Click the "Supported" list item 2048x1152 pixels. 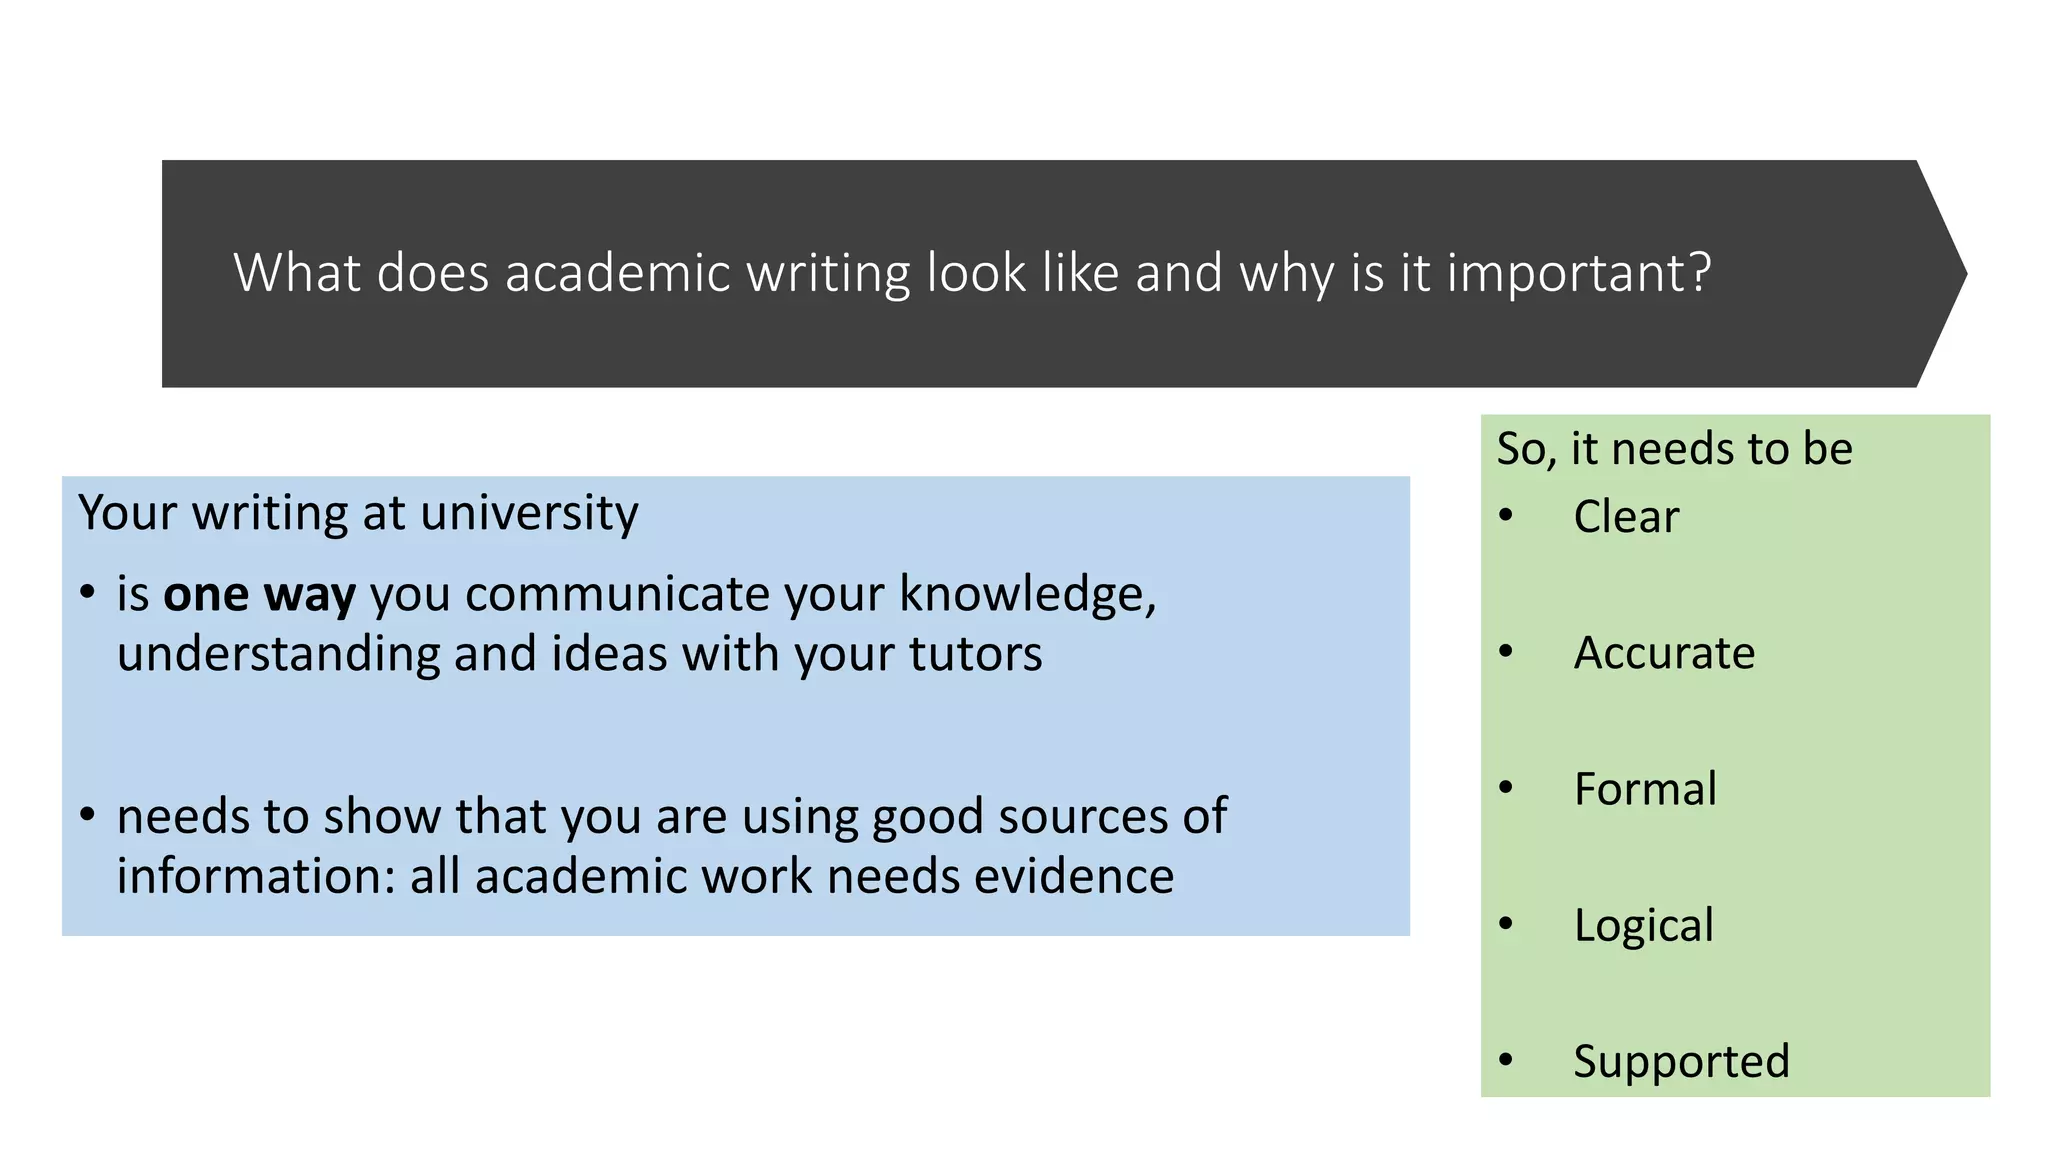tap(1681, 1061)
